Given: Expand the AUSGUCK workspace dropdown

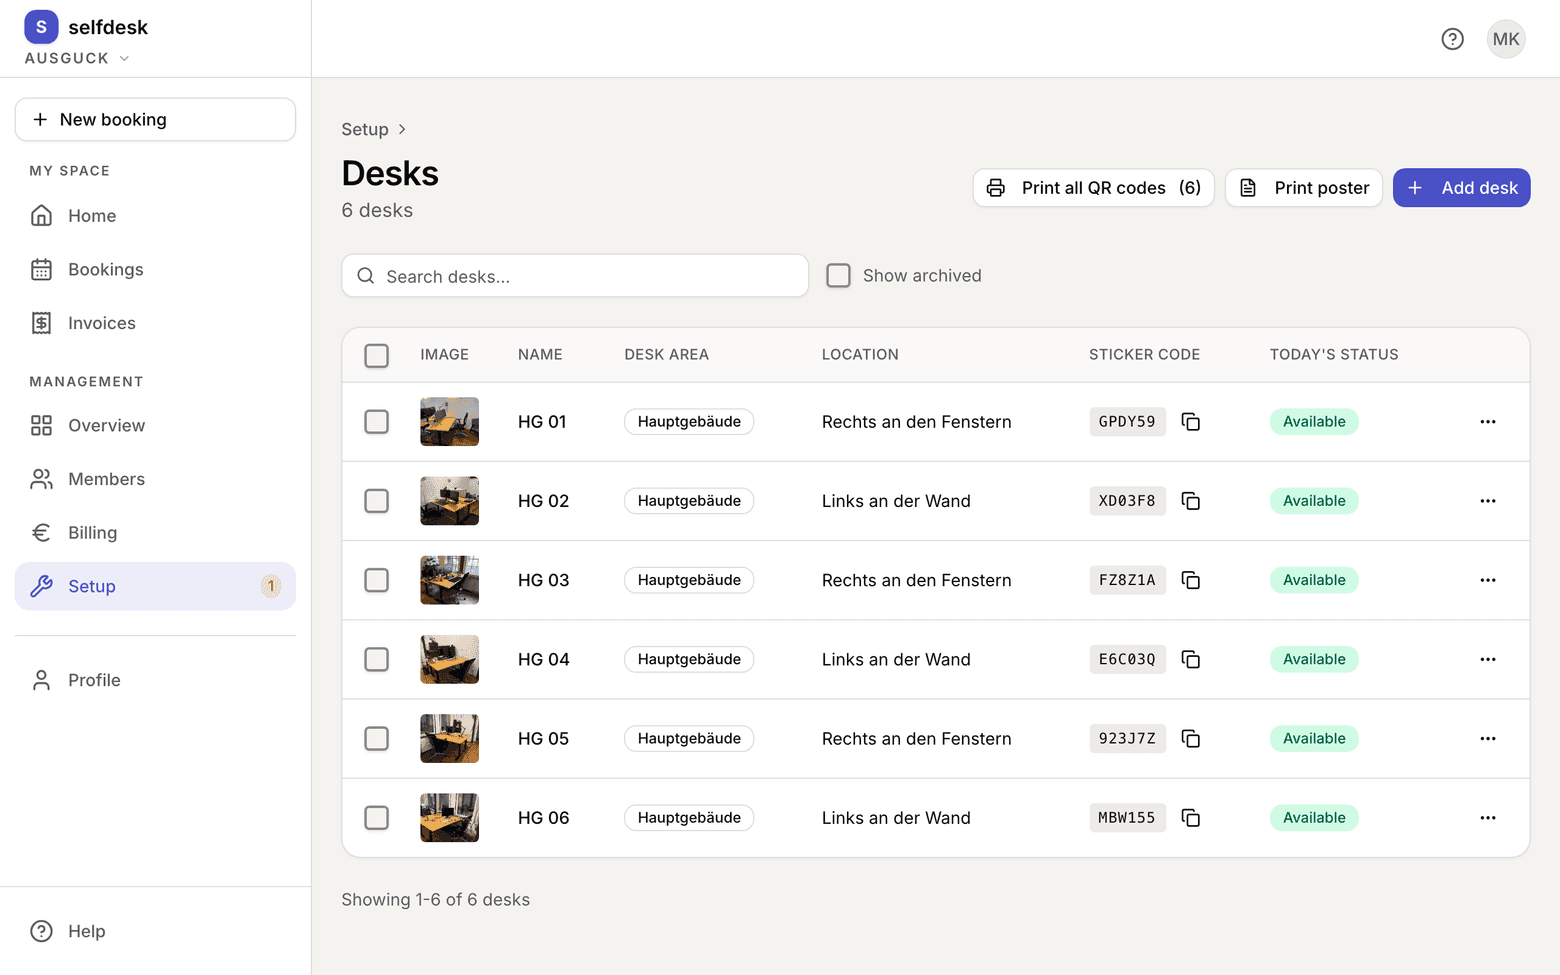Looking at the screenshot, I should coord(77,58).
